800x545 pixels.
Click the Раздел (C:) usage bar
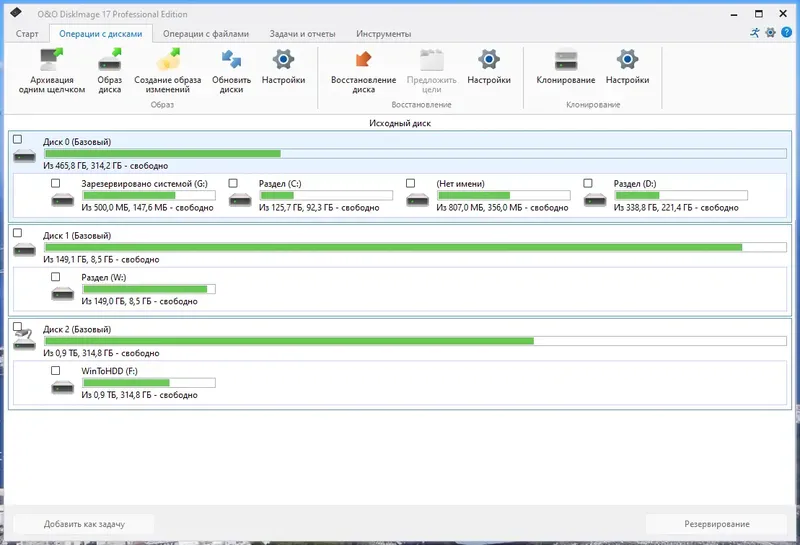pyautogui.click(x=327, y=195)
